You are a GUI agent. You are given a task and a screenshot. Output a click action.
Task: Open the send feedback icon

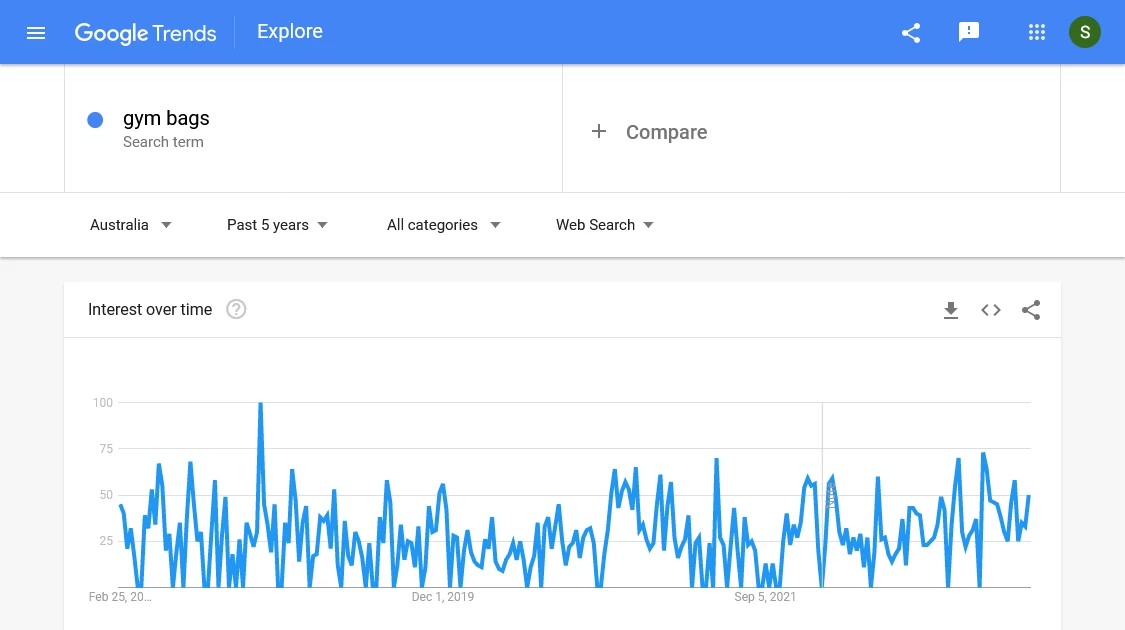click(x=969, y=32)
